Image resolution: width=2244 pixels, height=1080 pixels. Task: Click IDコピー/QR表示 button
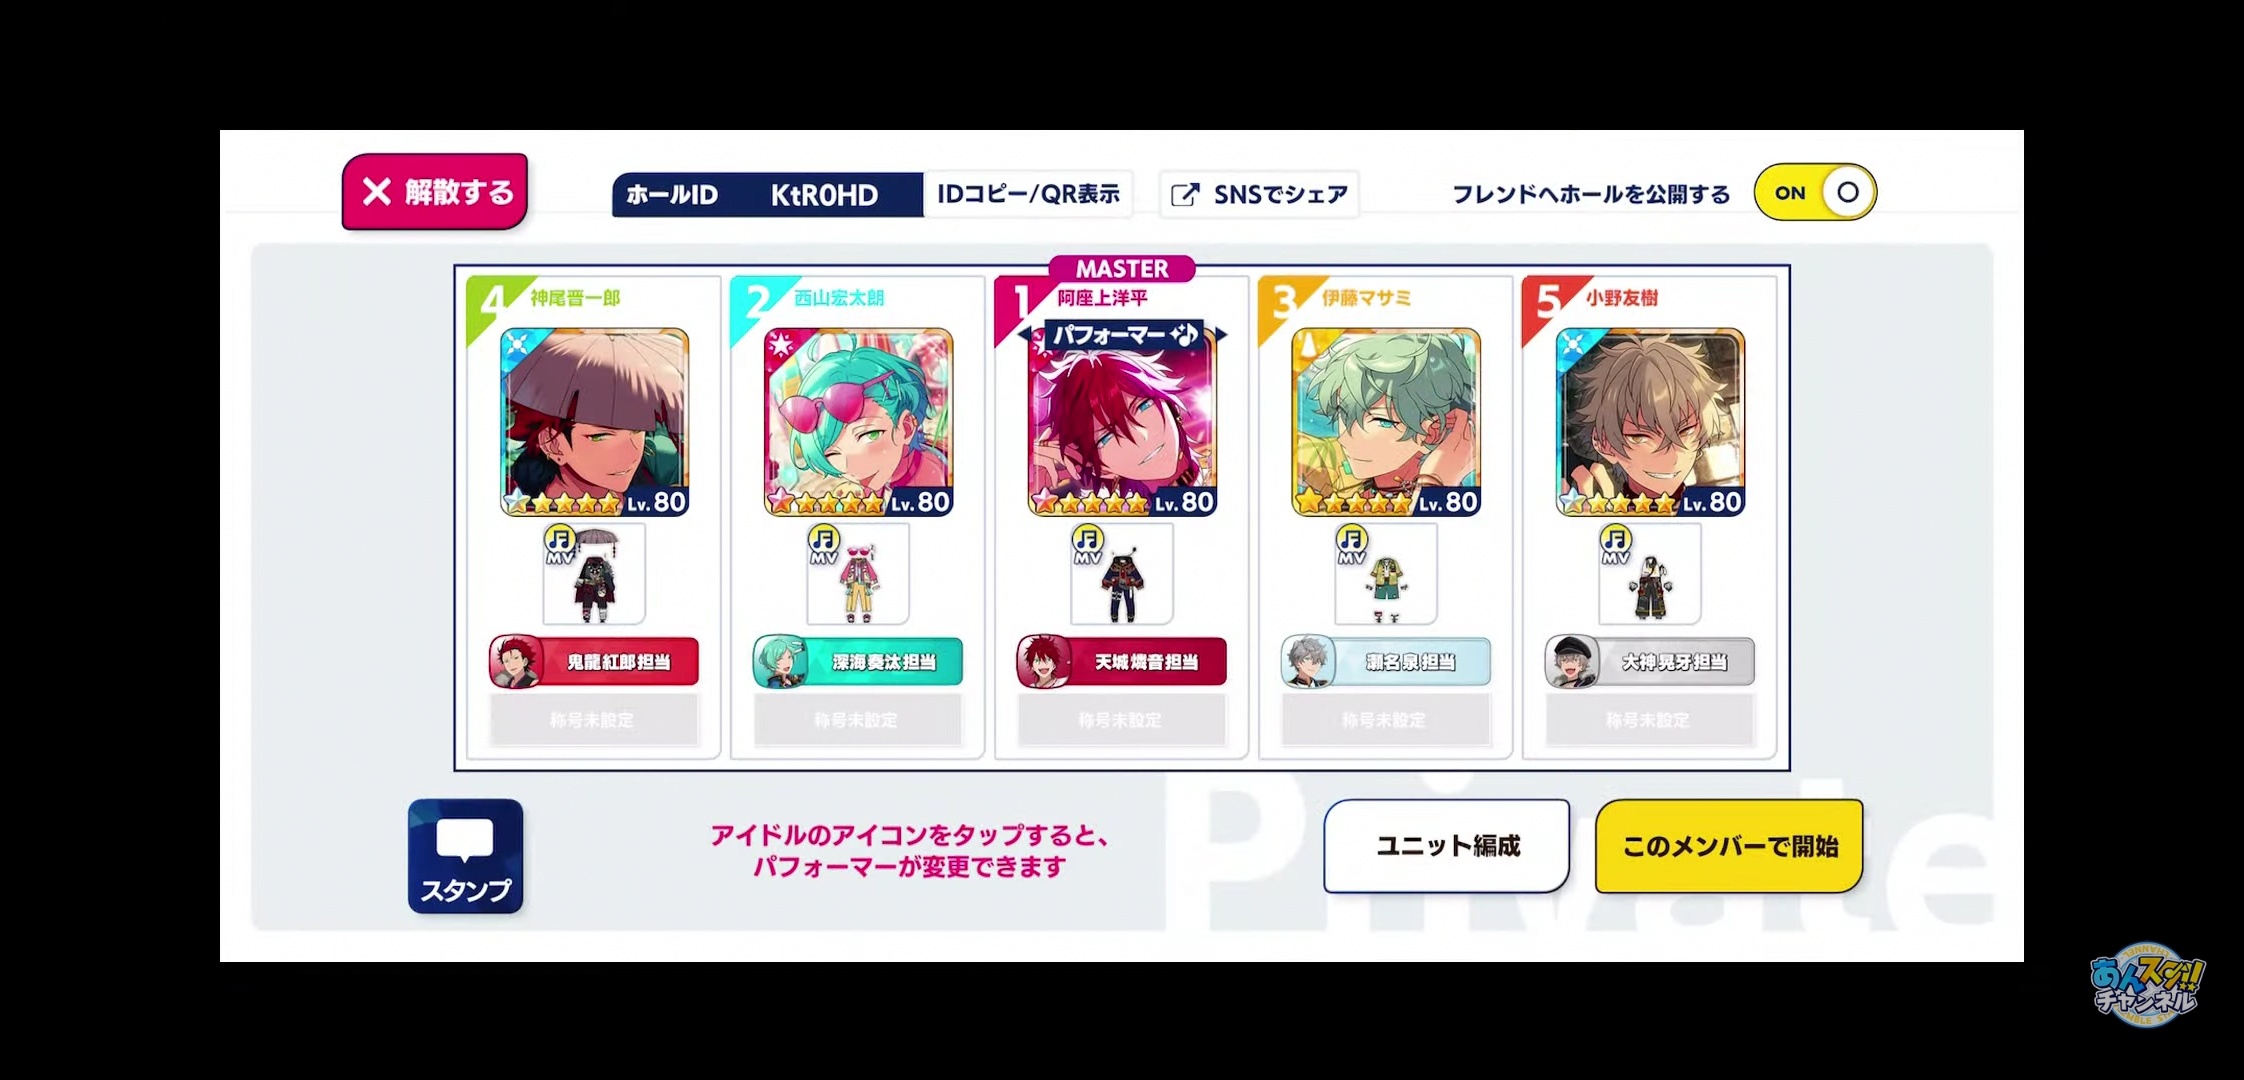click(1028, 194)
